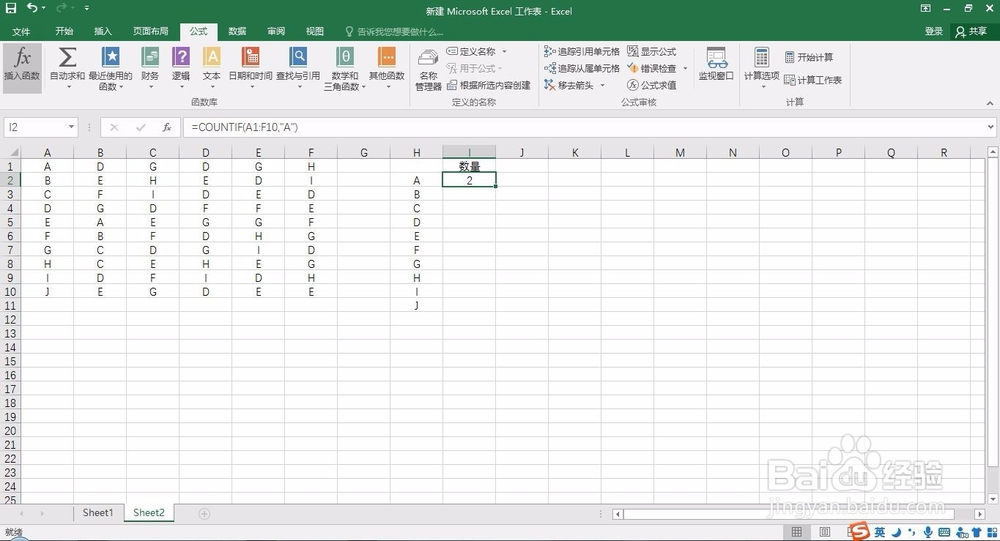Click the Share (共享) button
Screen dimensions: 1000x541
pyautogui.click(x=971, y=31)
